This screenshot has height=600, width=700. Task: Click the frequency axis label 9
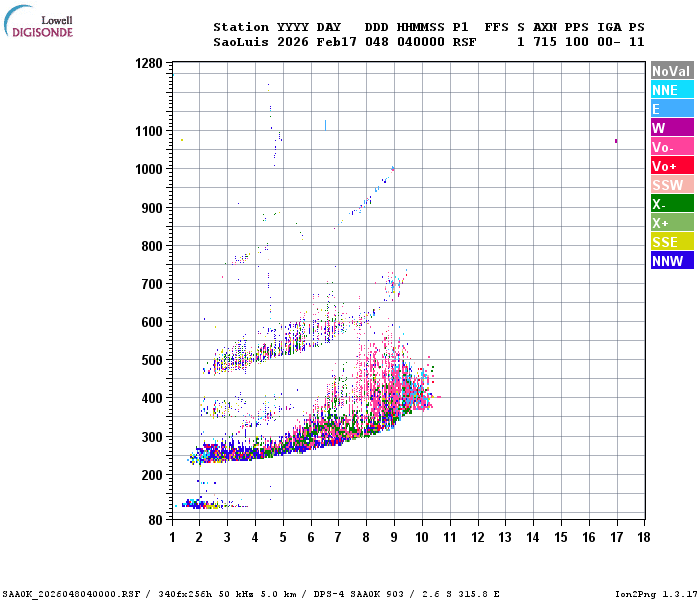tap(394, 537)
